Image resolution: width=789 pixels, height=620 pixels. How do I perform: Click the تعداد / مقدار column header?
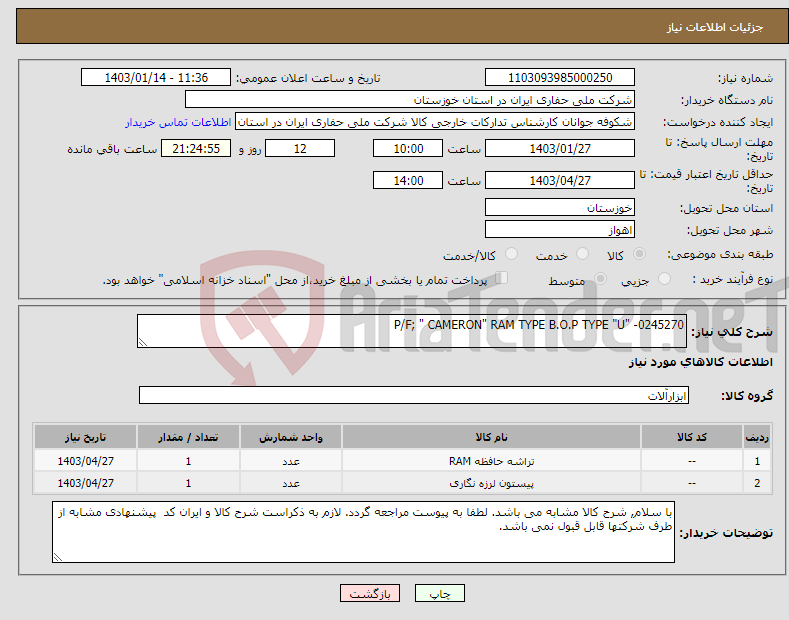[x=188, y=437]
